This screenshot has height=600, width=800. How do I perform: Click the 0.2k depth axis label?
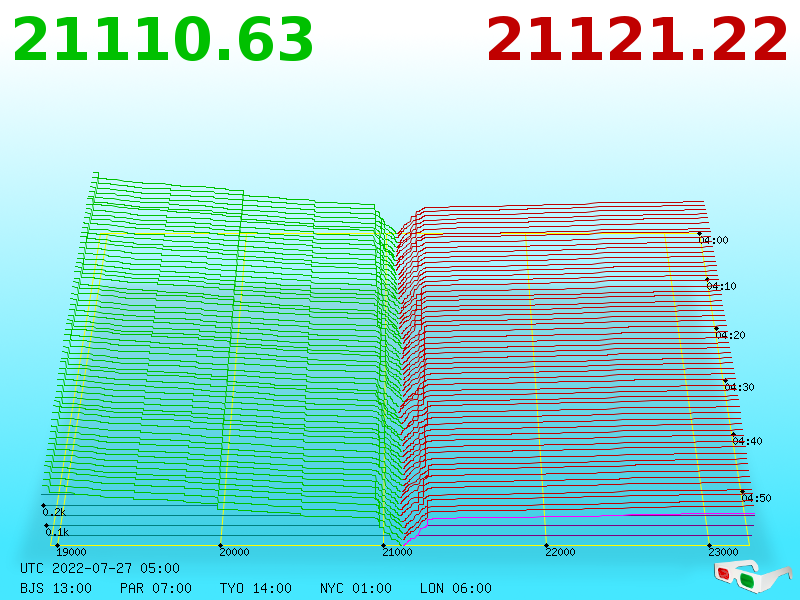[x=54, y=512]
